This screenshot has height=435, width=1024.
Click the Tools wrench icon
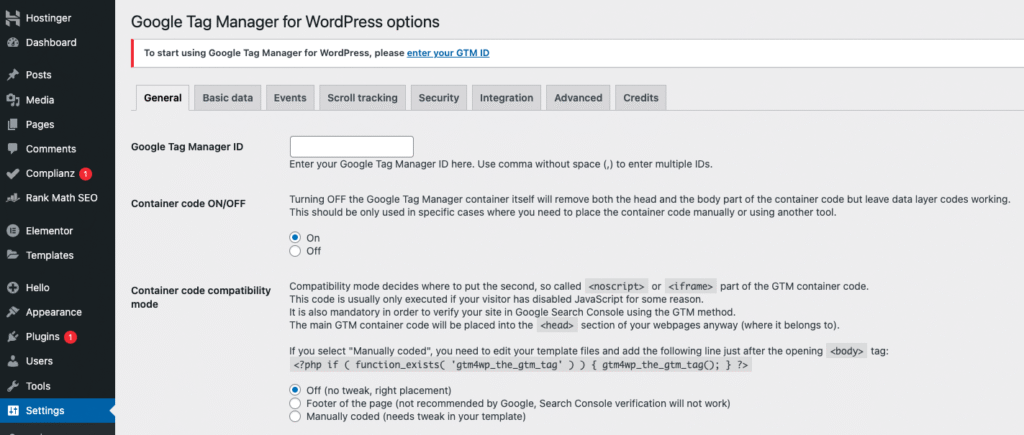tap(13, 386)
